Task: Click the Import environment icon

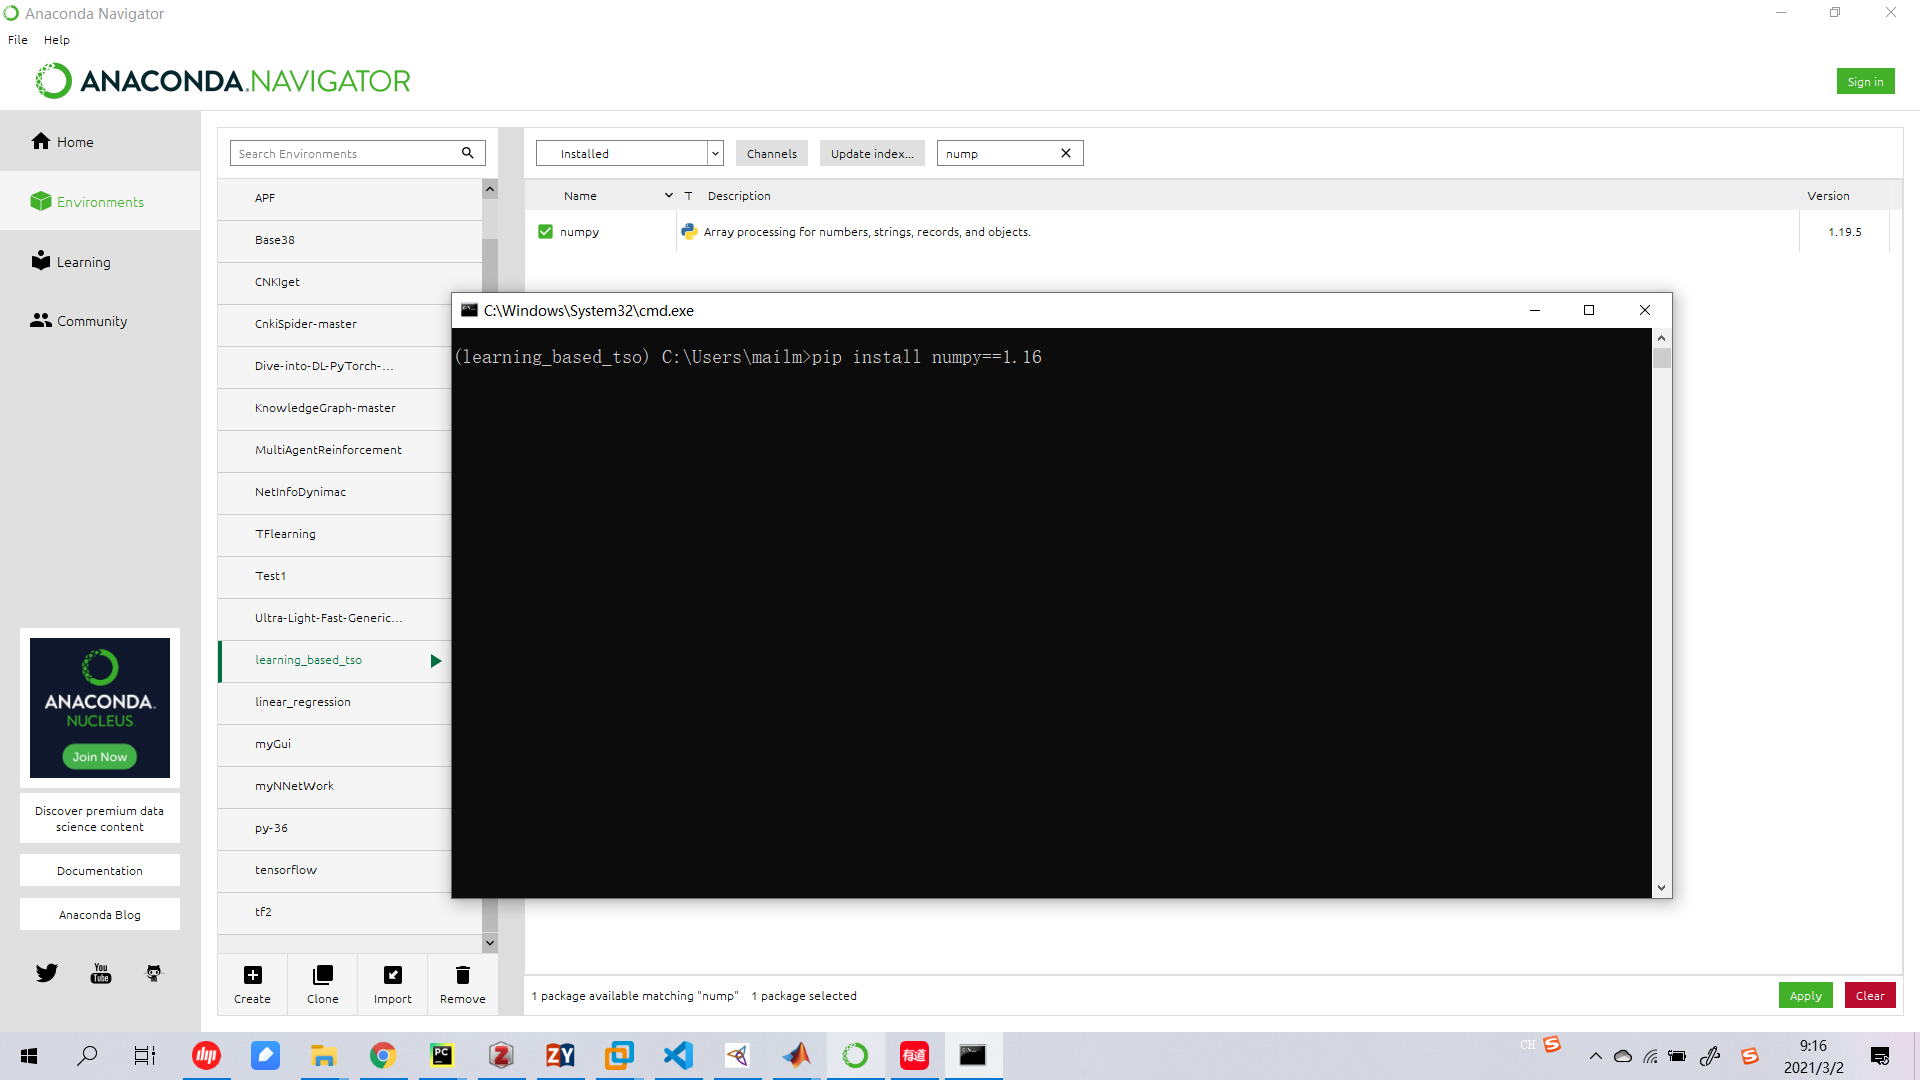Action: click(392, 975)
